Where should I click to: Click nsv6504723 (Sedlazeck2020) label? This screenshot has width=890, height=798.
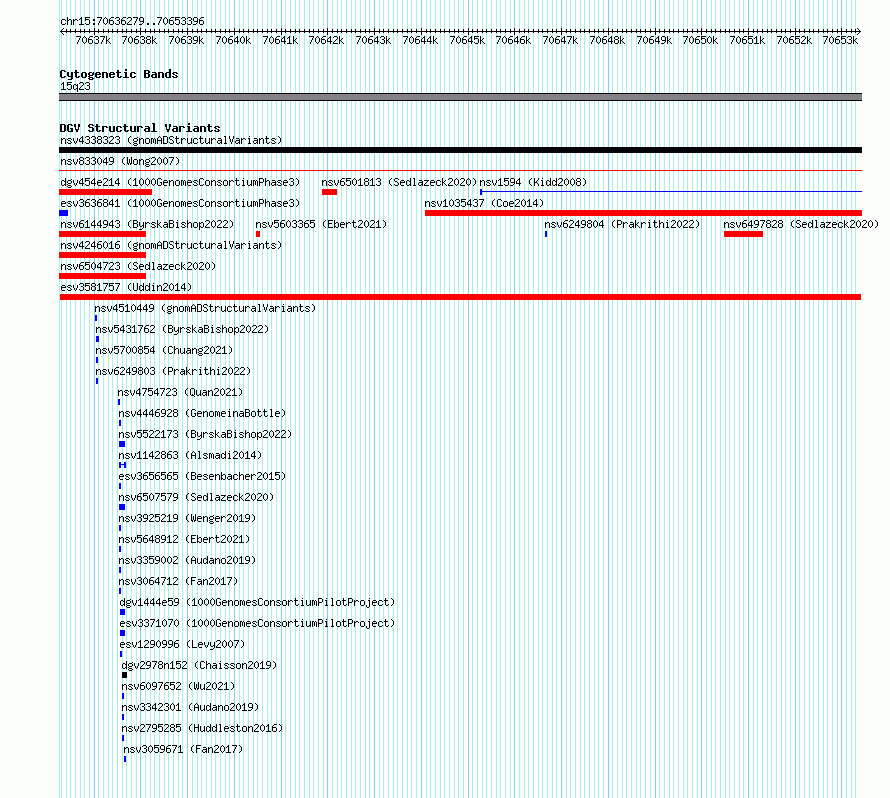click(x=138, y=266)
